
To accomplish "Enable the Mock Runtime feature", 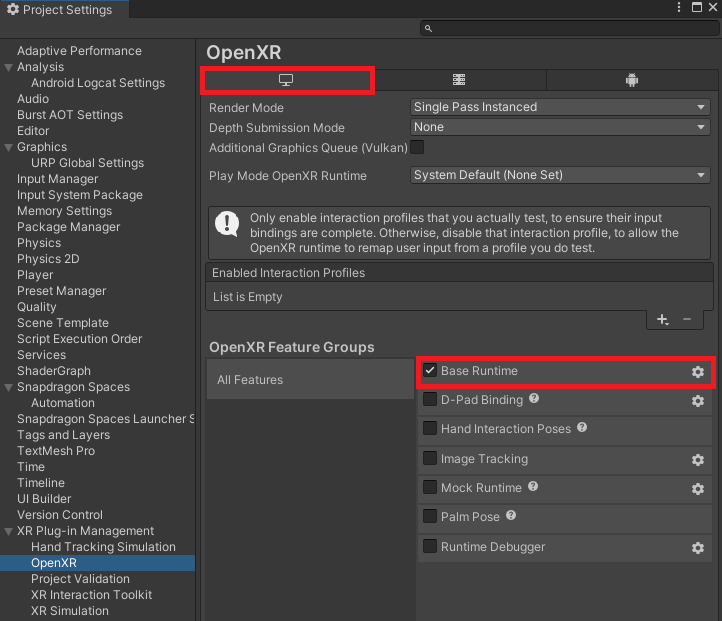I will [430, 487].
